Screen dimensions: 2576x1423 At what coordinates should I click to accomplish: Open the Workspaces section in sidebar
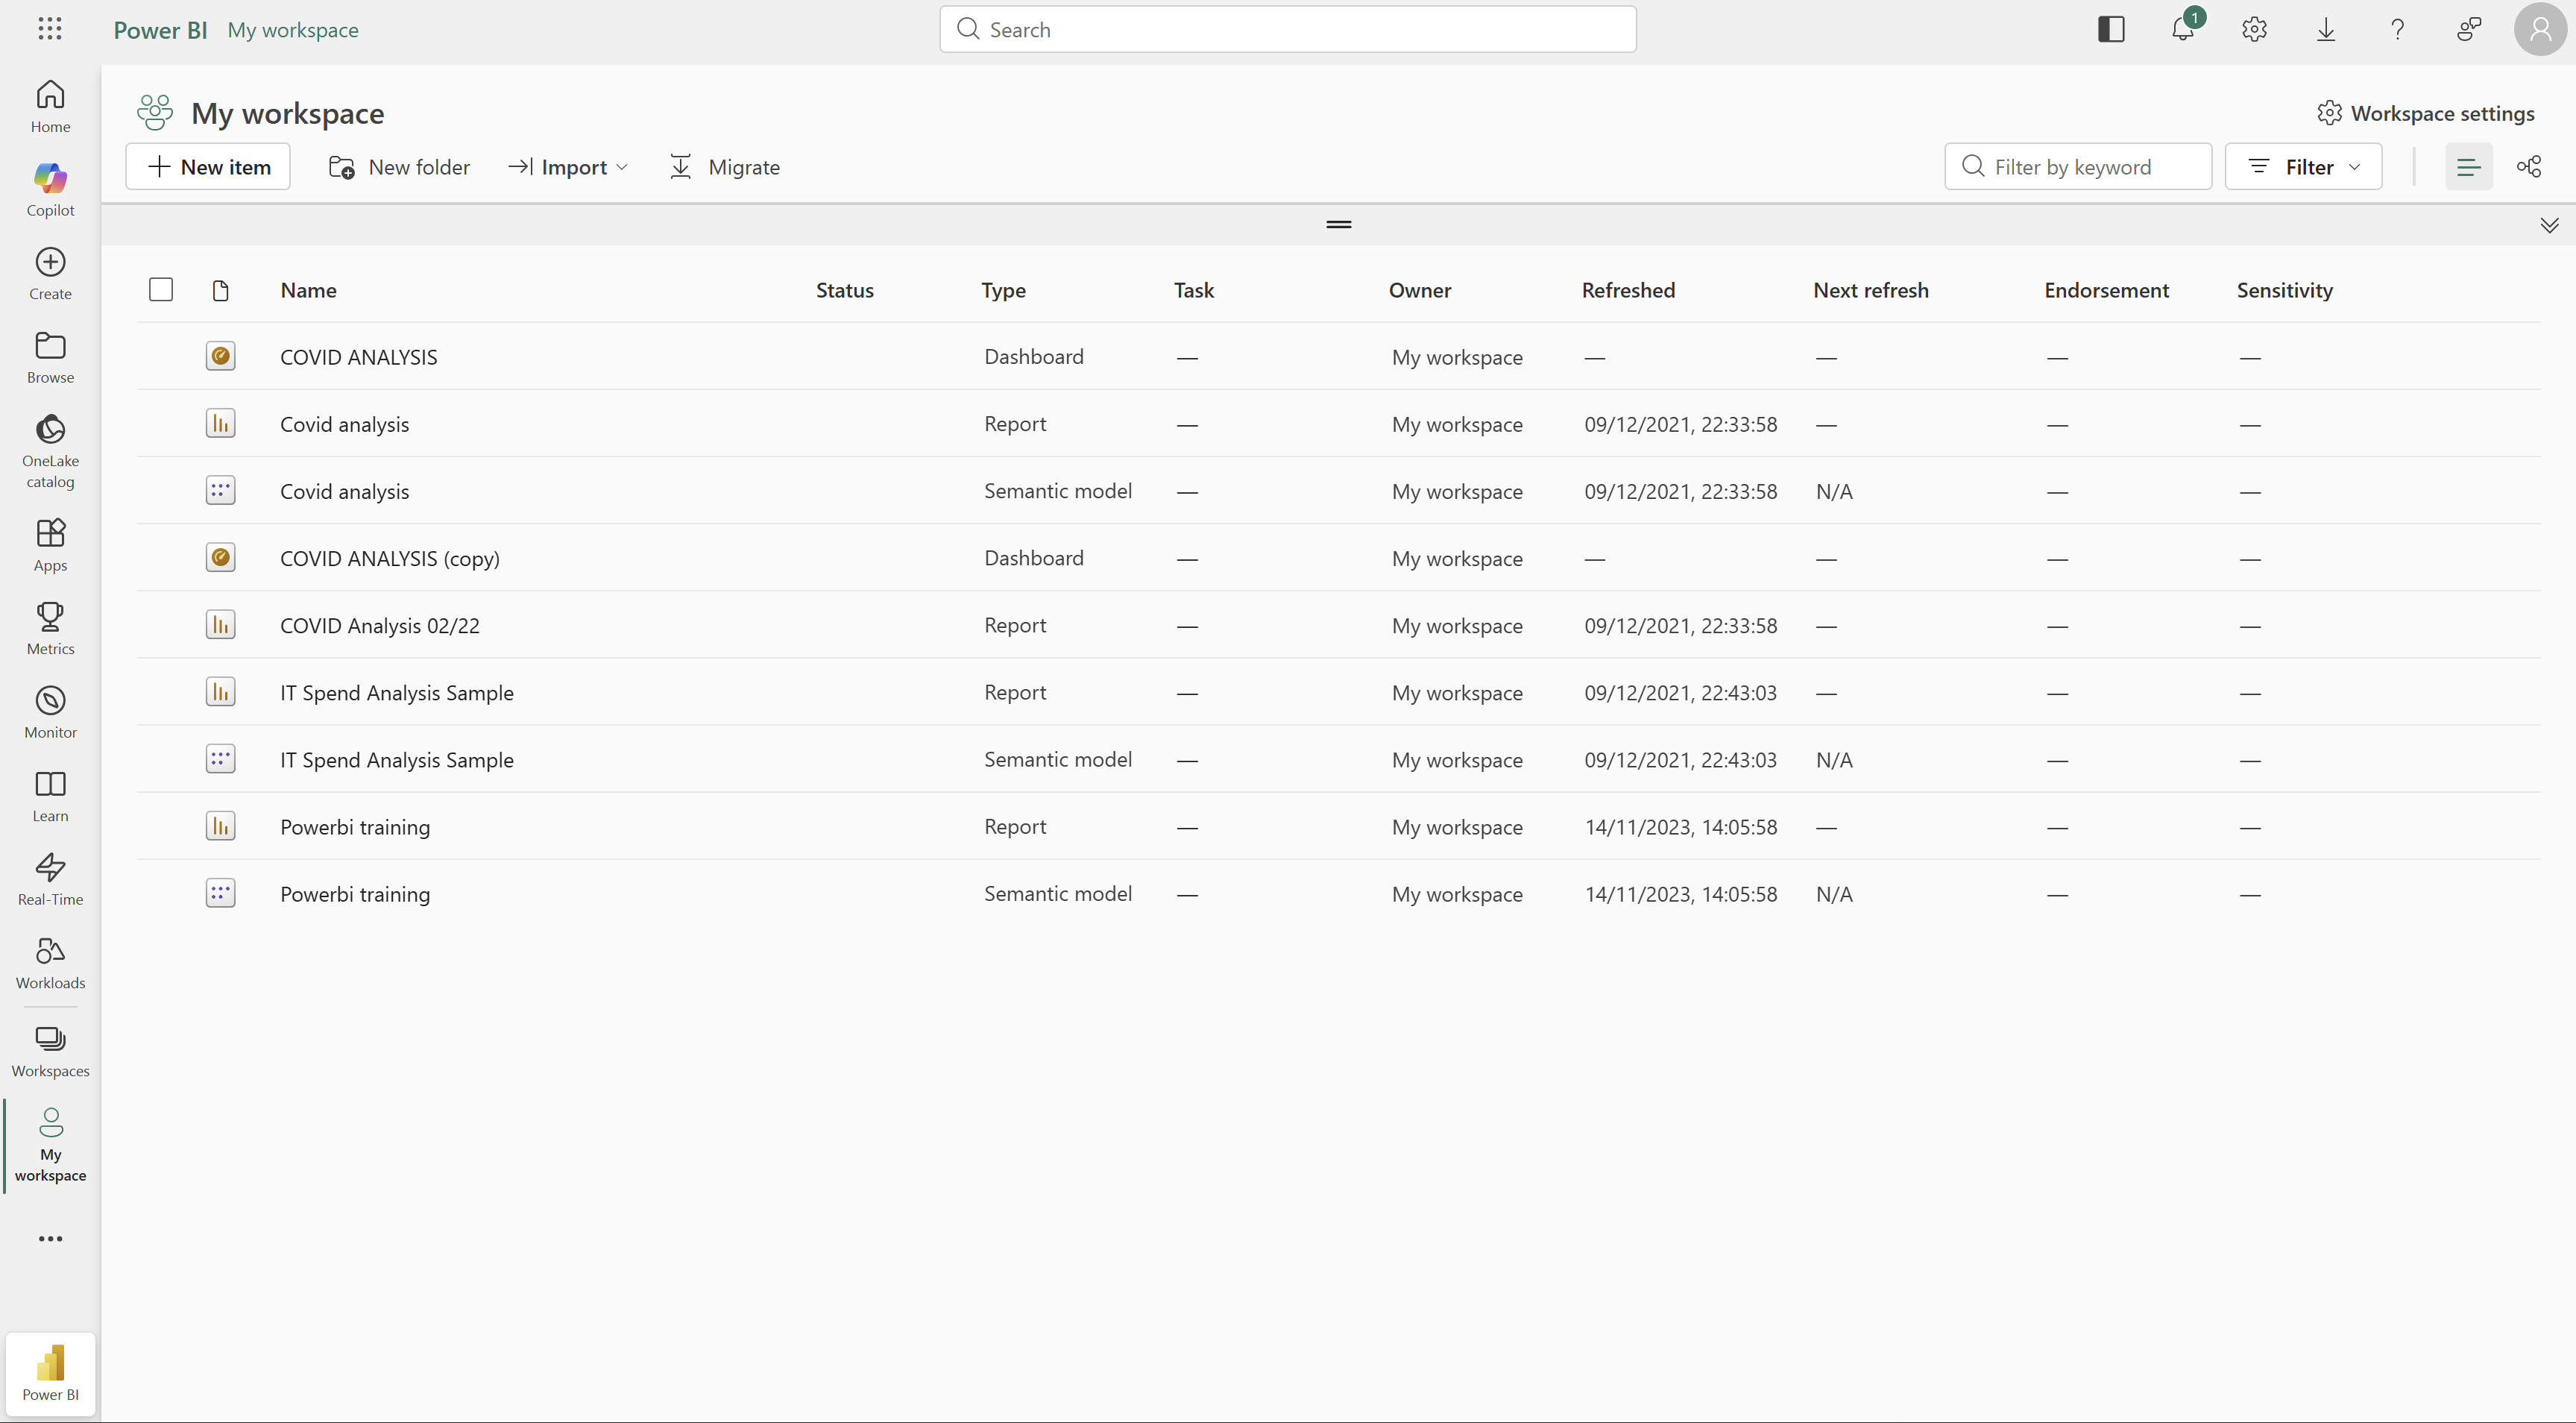(x=49, y=1050)
